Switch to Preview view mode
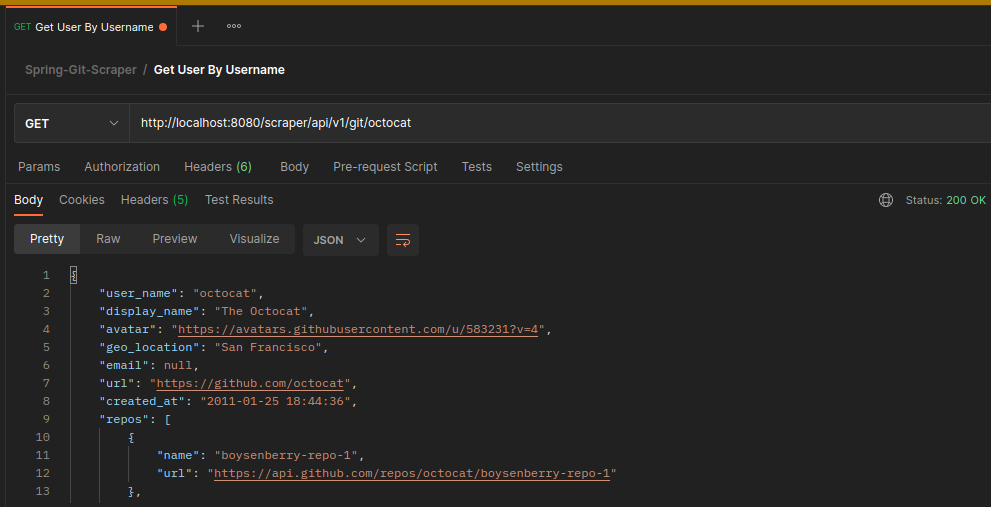The height and width of the screenshot is (507, 991). 174,239
